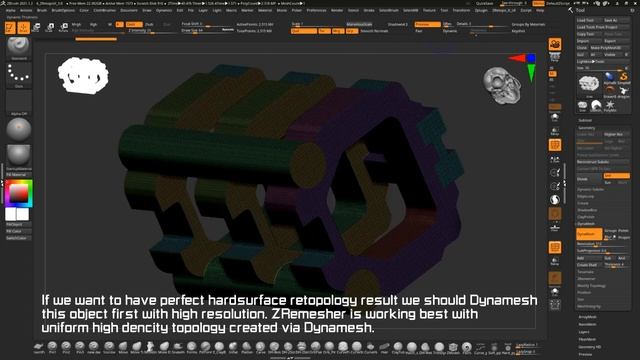The height and width of the screenshot is (360, 640).
Task: Select the dragon tool thumbnail
Action: pos(623,91)
